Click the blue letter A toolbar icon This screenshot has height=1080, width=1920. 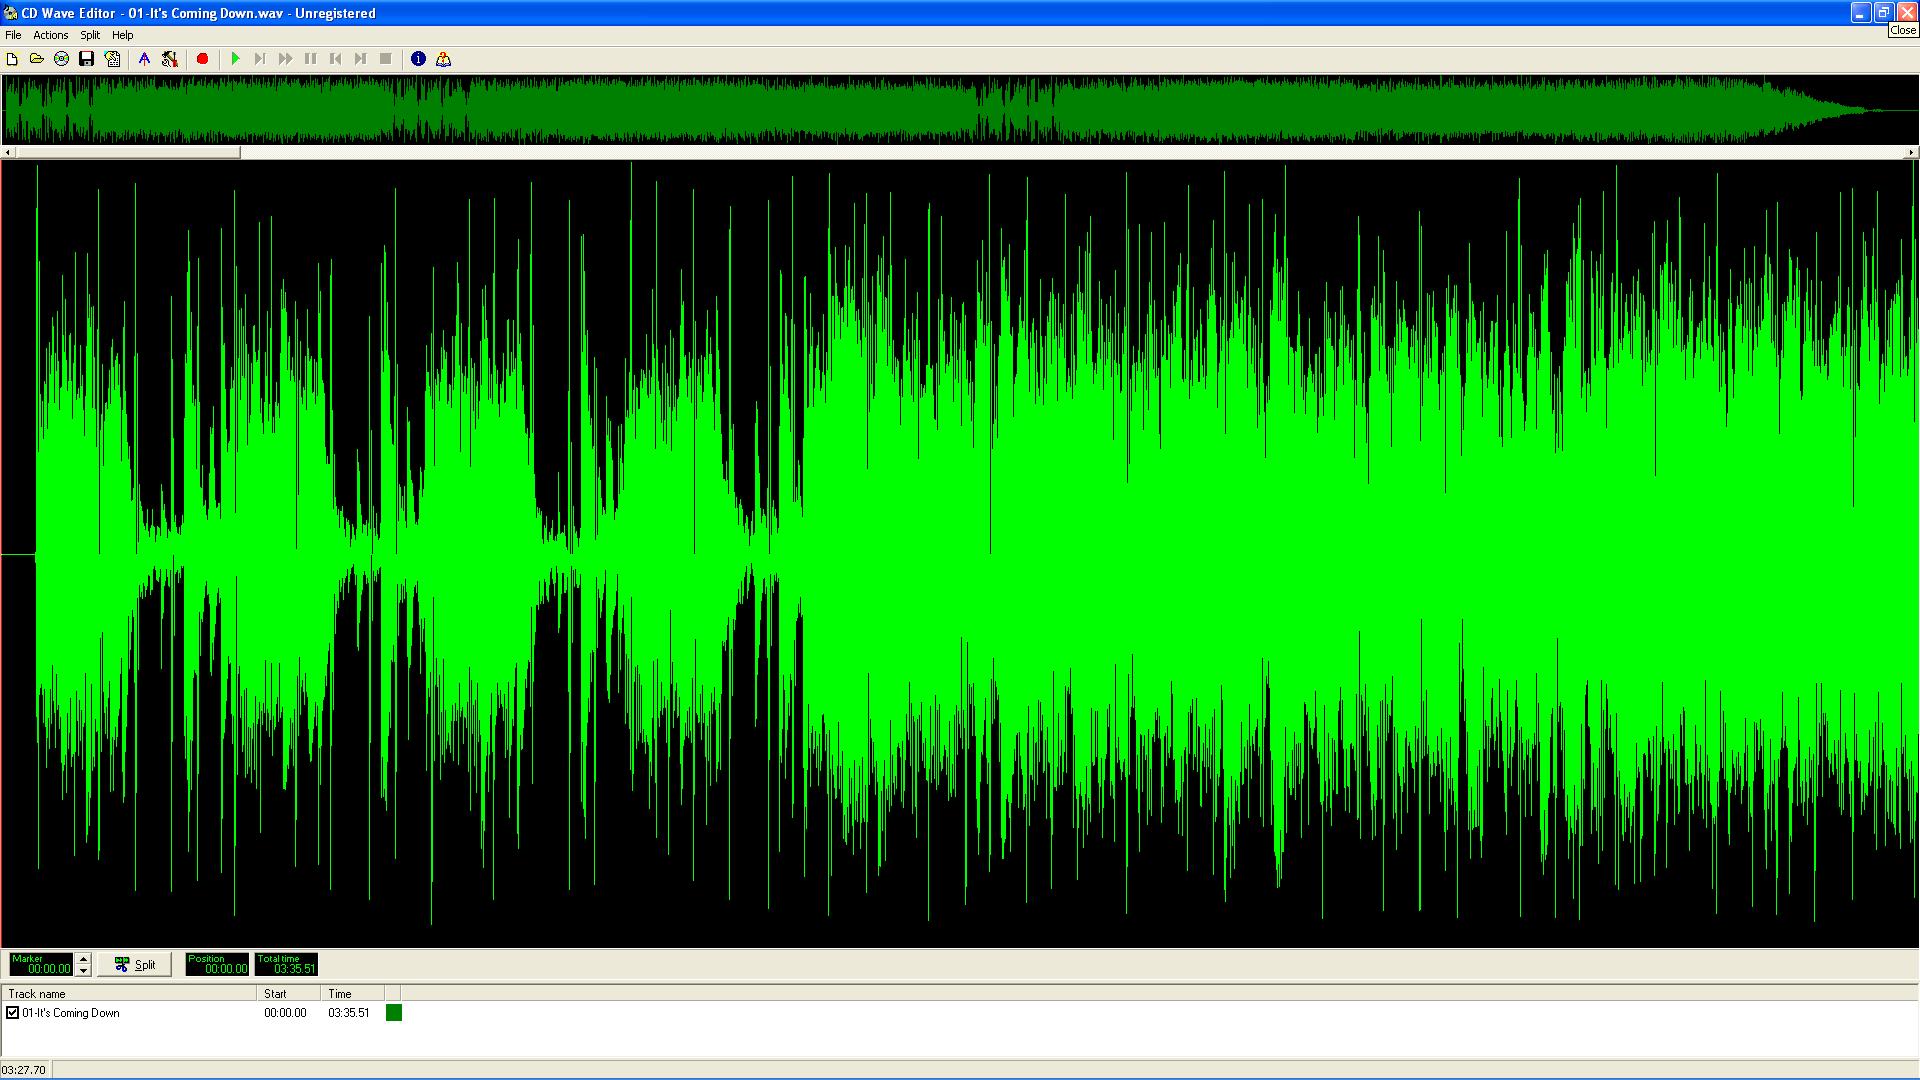144,59
